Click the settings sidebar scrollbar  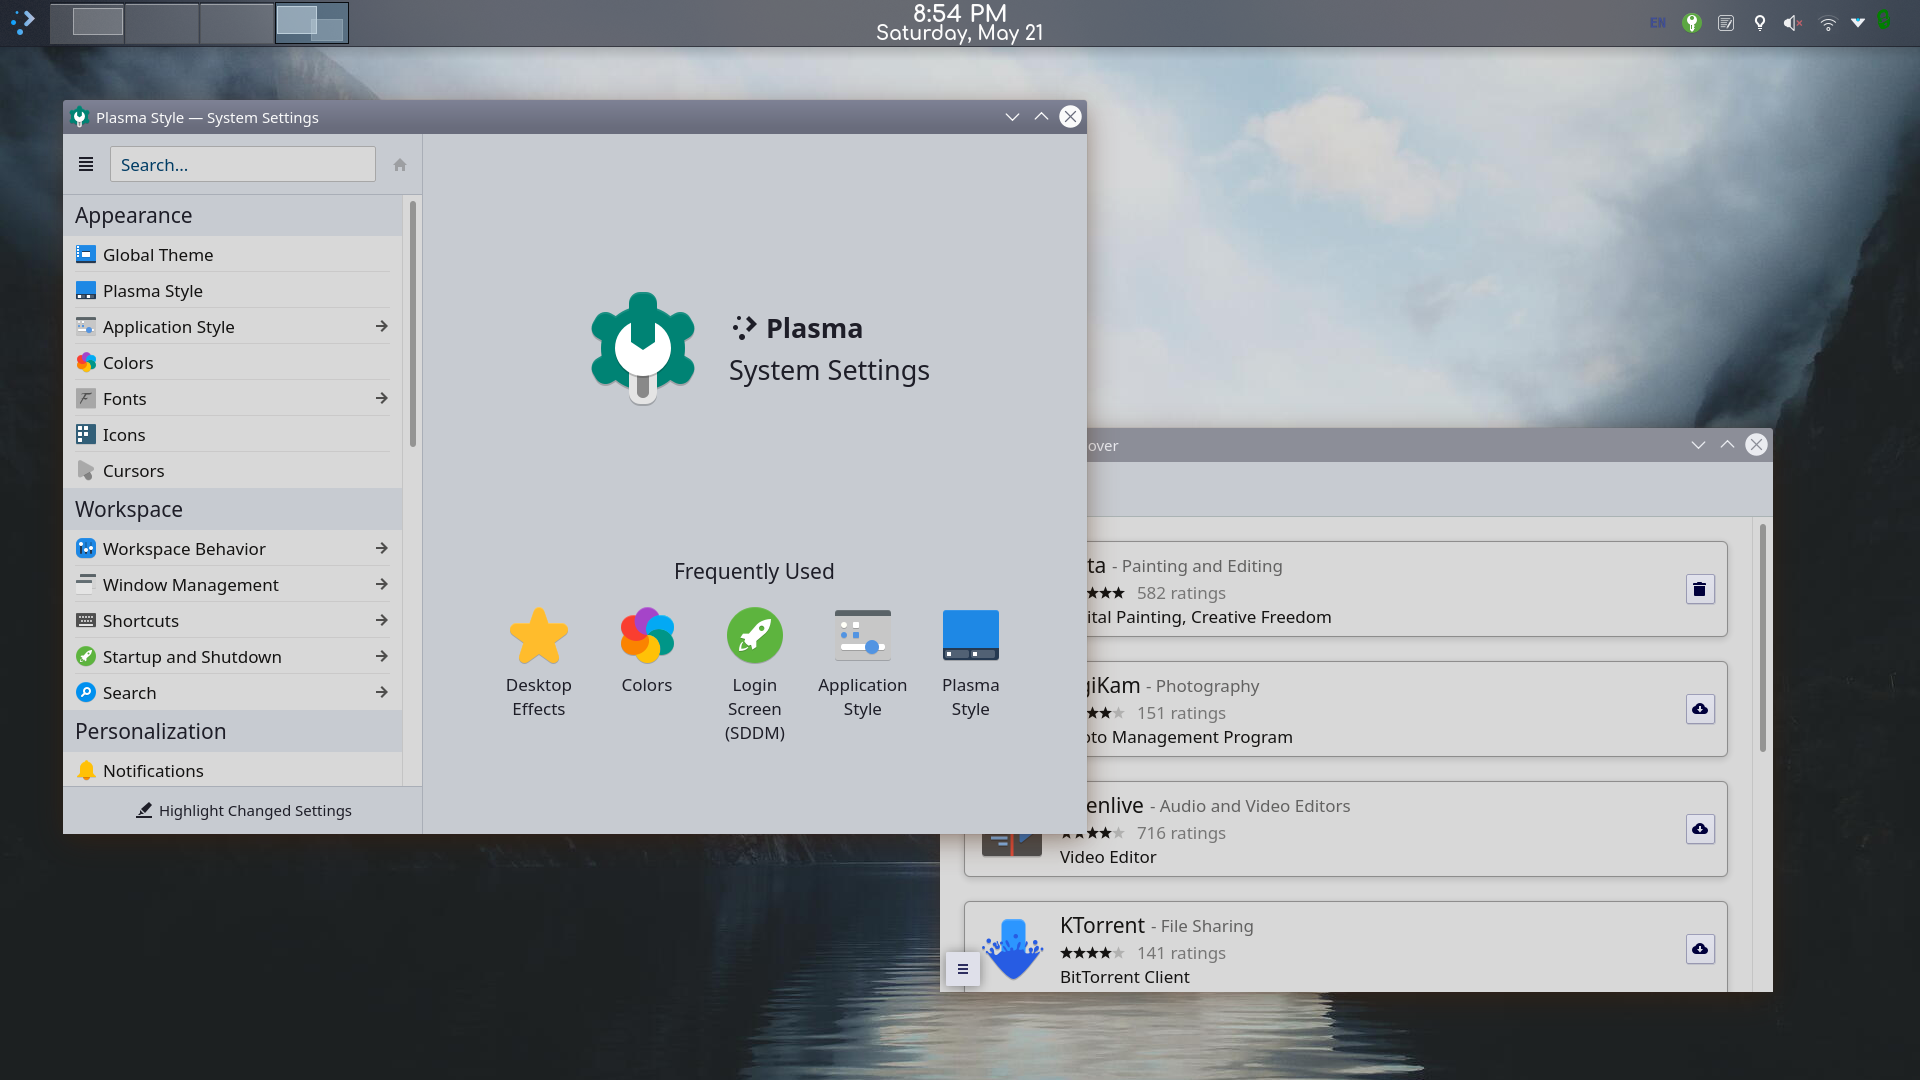(412, 324)
